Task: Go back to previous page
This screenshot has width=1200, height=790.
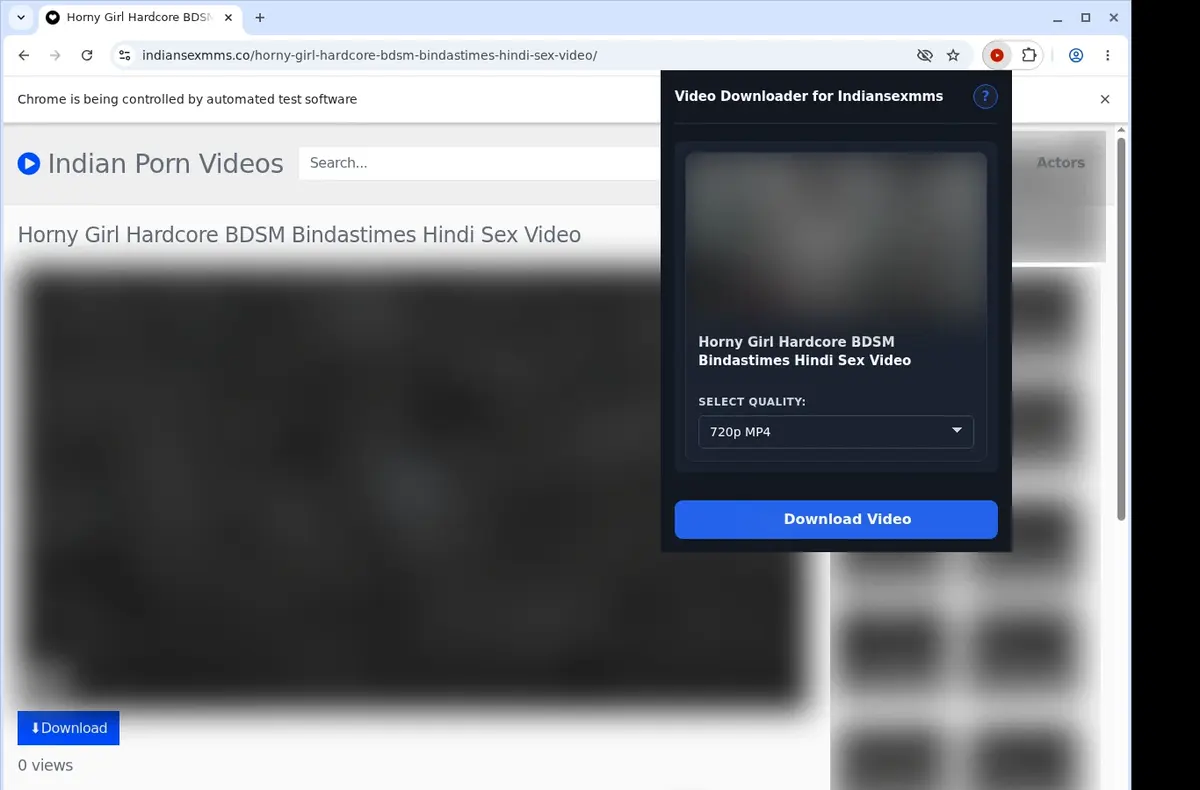Action: coord(24,55)
